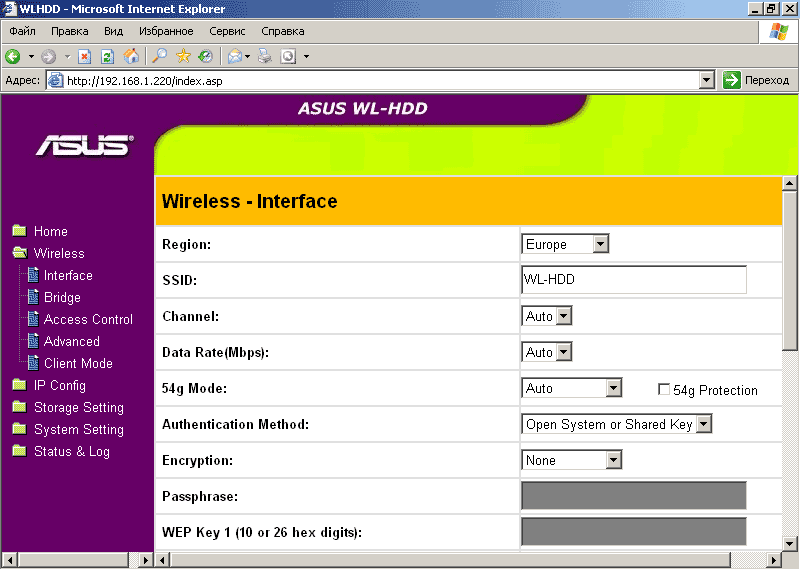Screen dimensions: 800x569
Task: Click the disabled WEP Key 1 field
Action: pyautogui.click(x=634, y=531)
